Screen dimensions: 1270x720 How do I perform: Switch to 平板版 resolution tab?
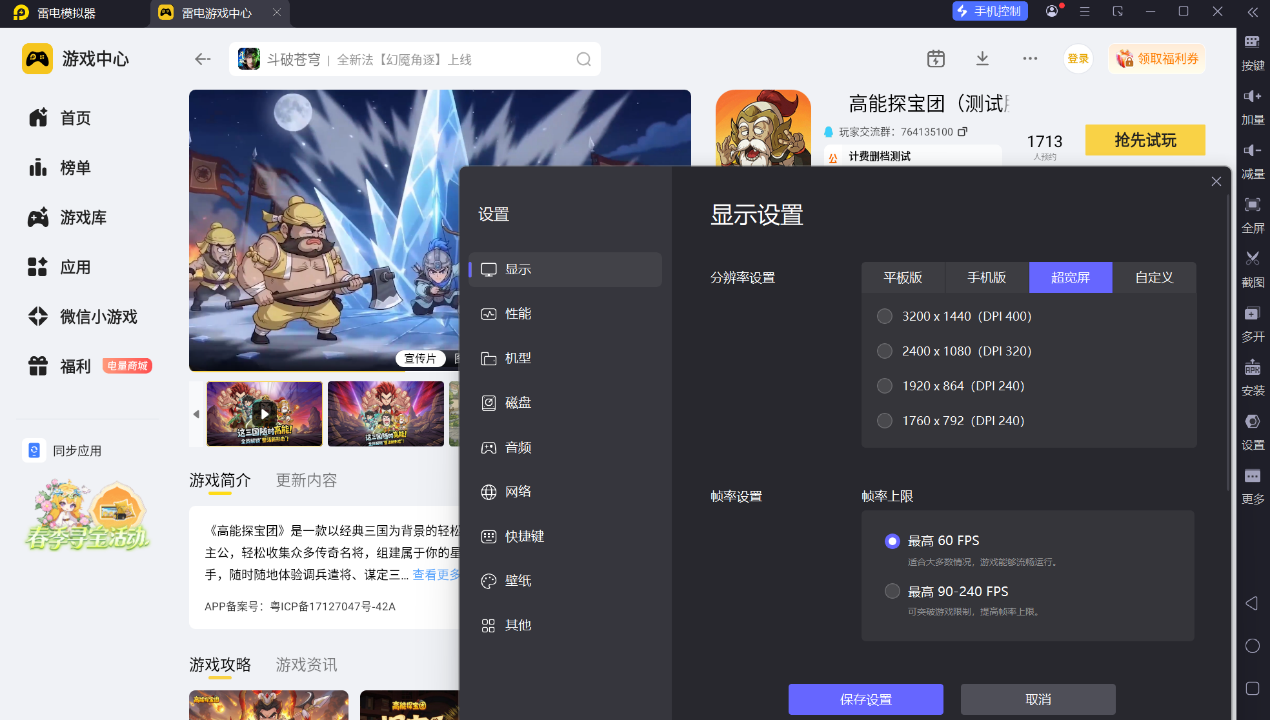[903, 277]
